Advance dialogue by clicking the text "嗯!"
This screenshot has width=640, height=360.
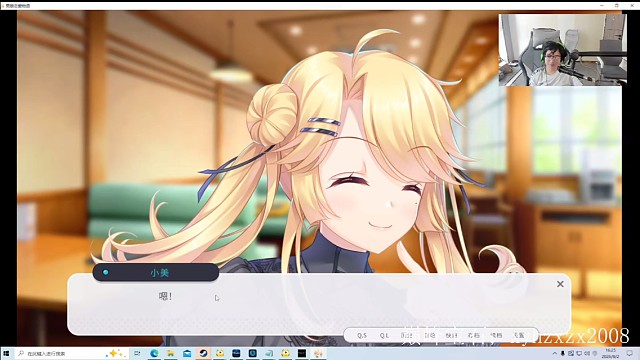pyautogui.click(x=165, y=296)
